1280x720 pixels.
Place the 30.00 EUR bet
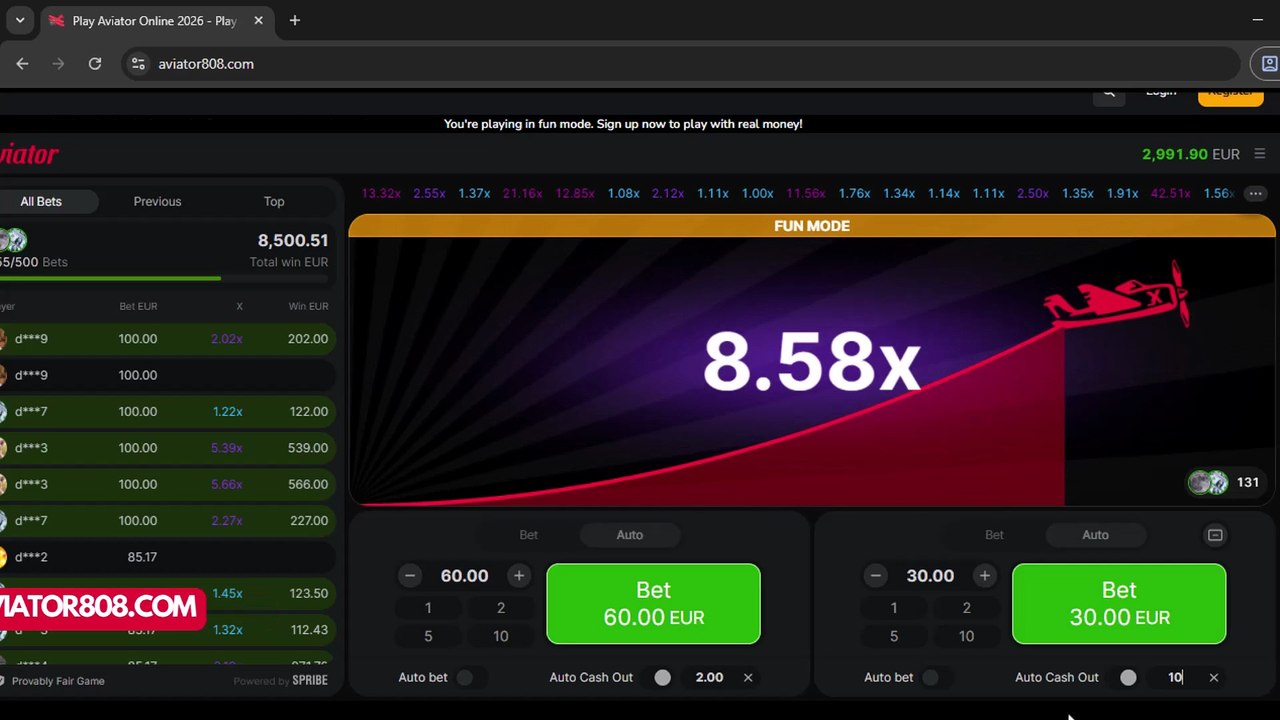(x=1119, y=604)
